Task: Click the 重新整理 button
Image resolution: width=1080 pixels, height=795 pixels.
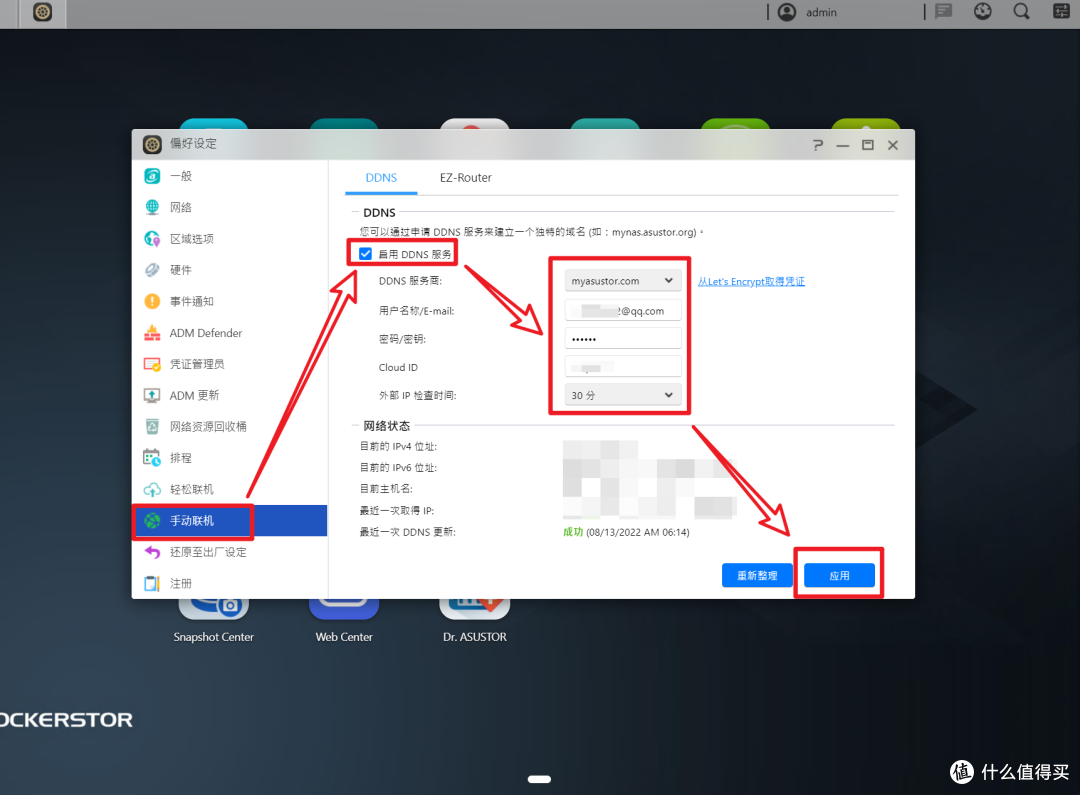Action: pyautogui.click(x=757, y=575)
